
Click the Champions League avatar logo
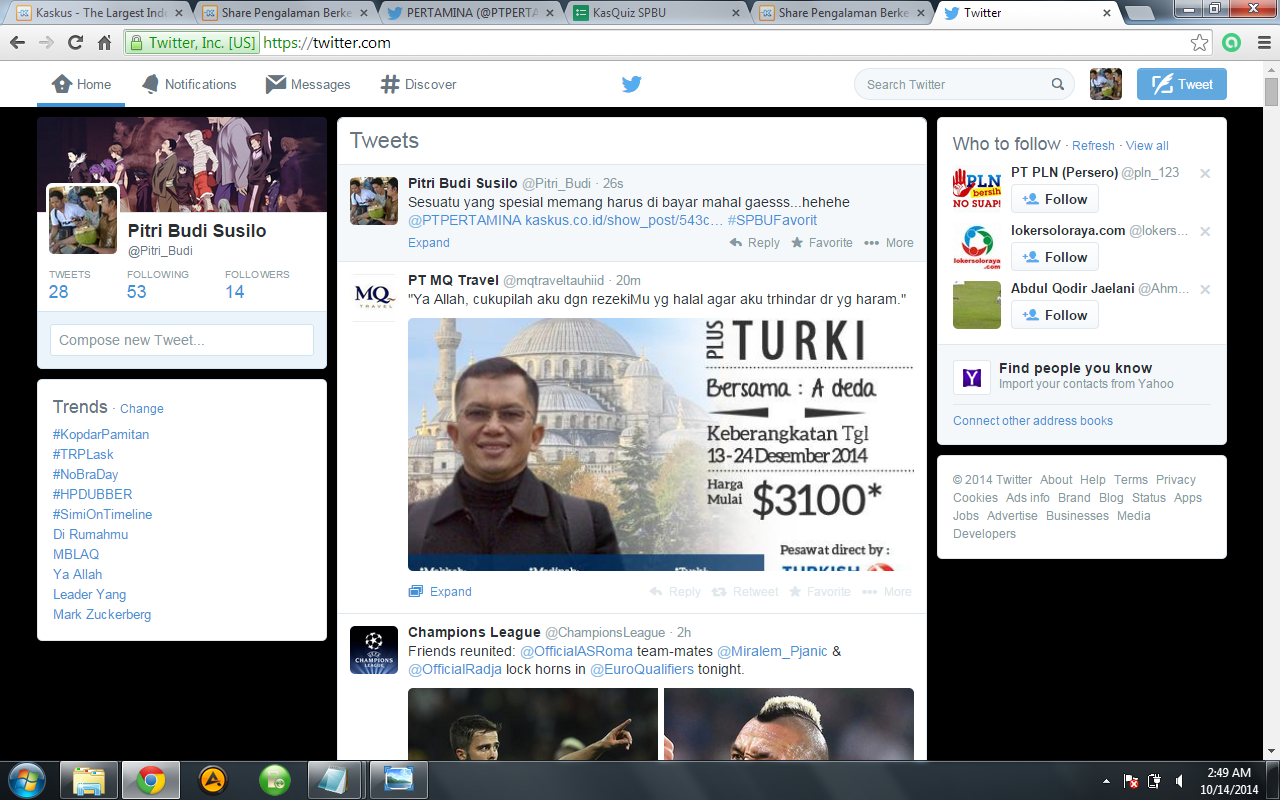tap(374, 649)
